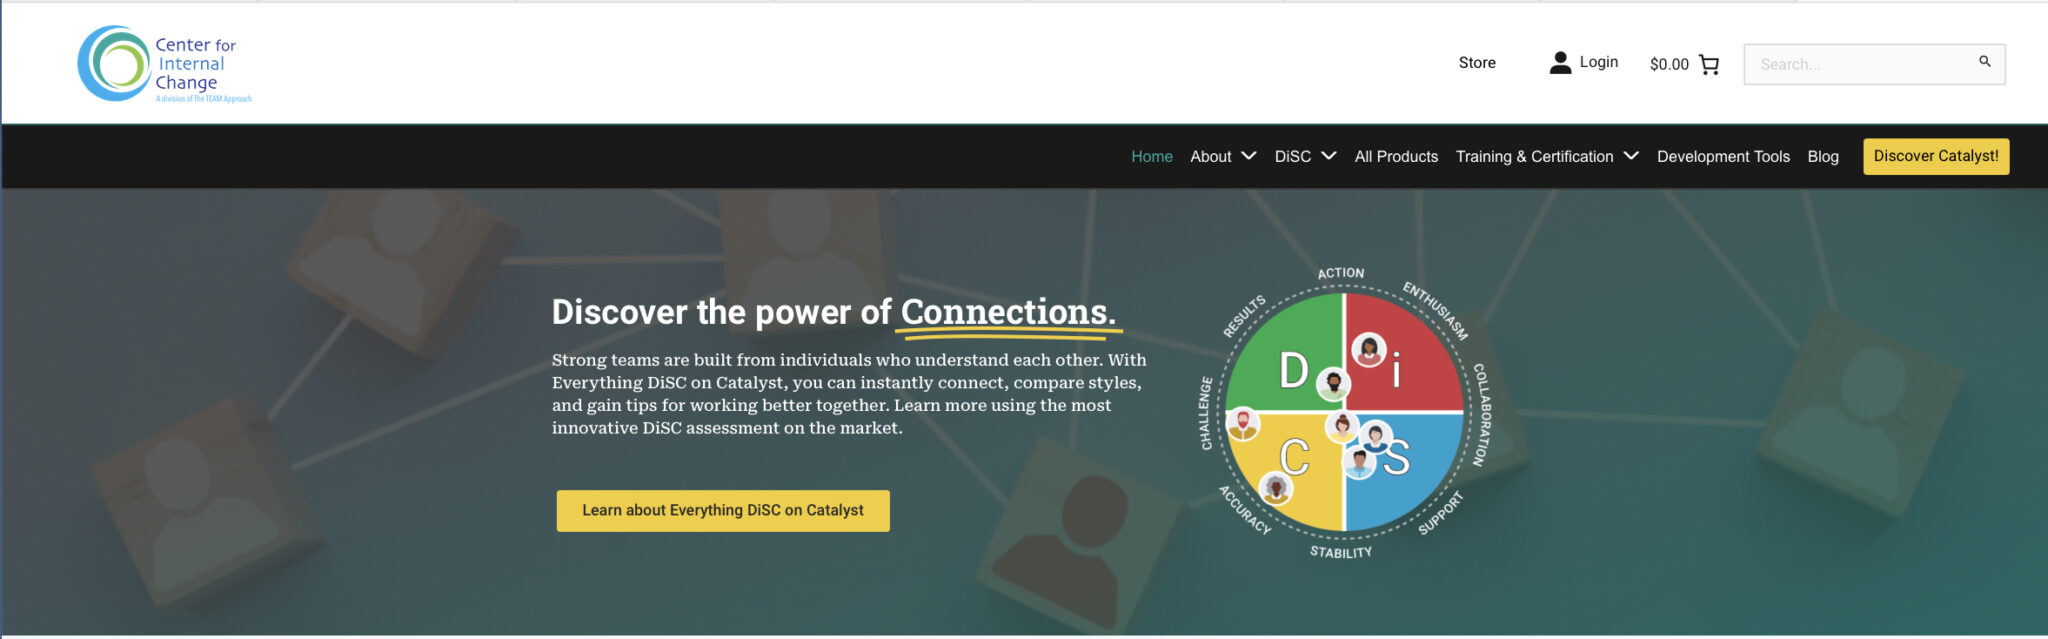Click the ACCURACY label on the DiSC circle

[1245, 509]
